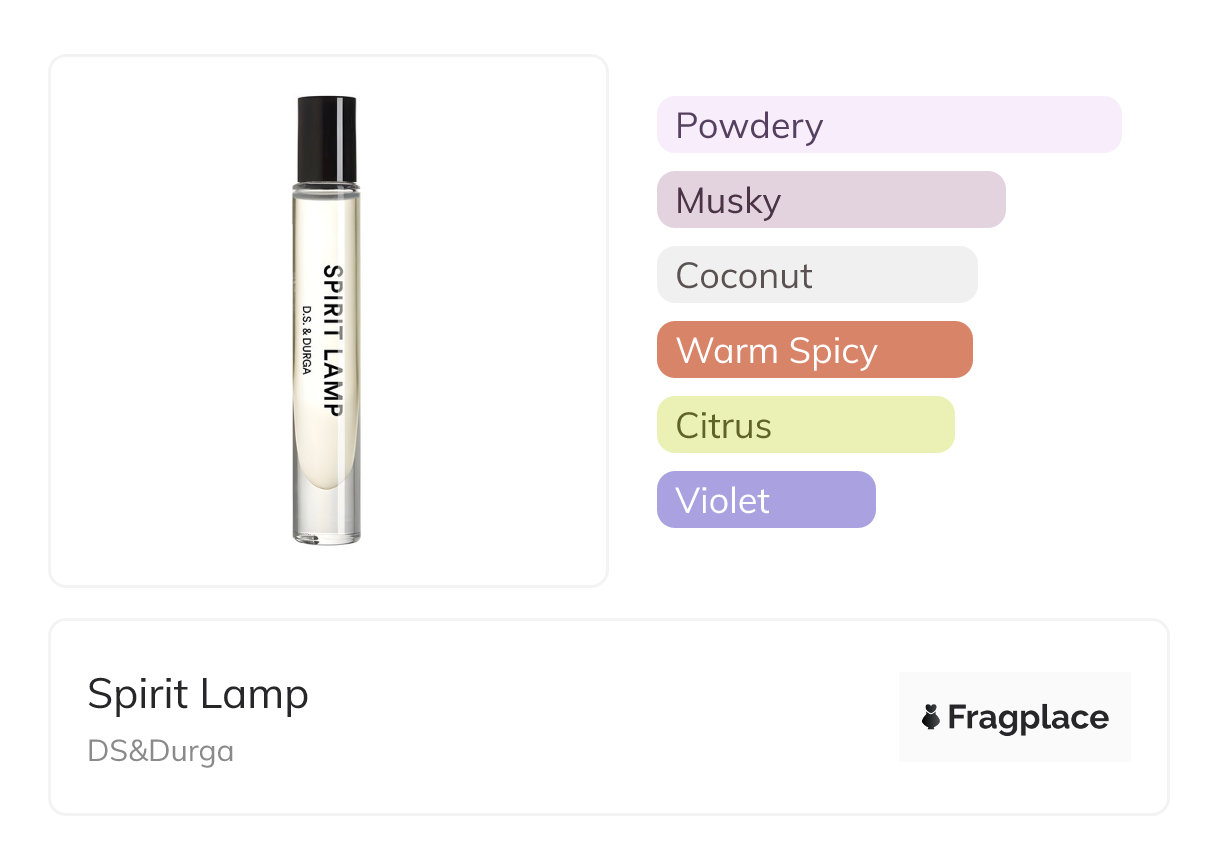Click the Powdery label text
The width and height of the screenshot is (1218, 864).
[749, 126]
